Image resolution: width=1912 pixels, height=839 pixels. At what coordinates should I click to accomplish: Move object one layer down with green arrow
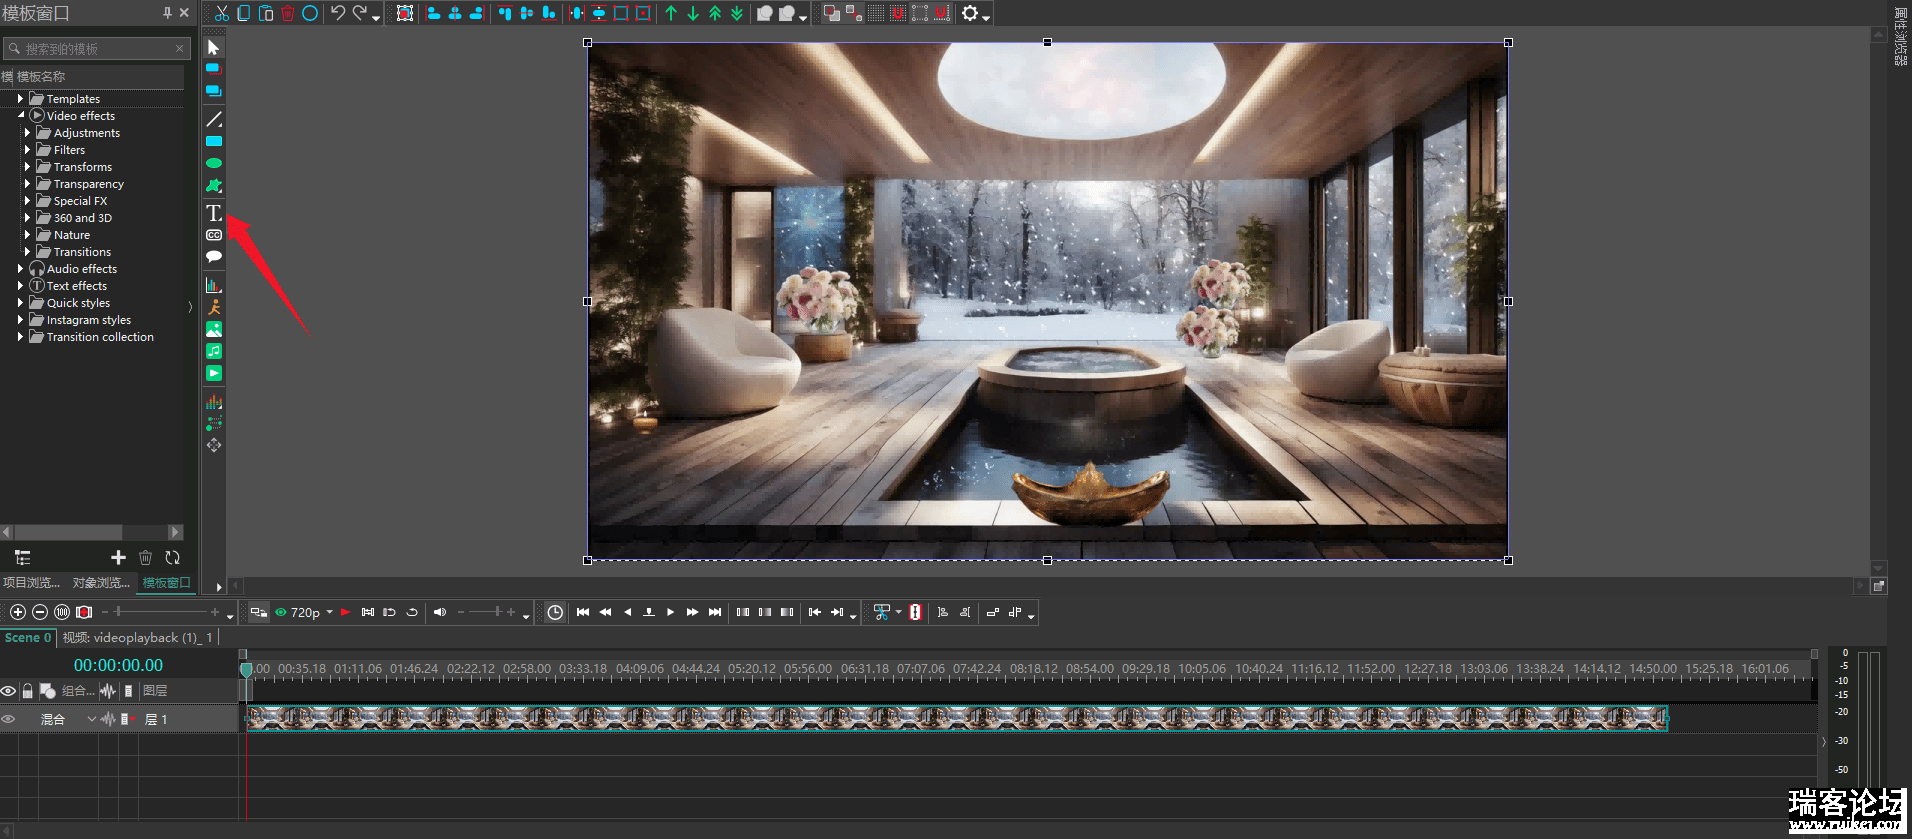693,13
